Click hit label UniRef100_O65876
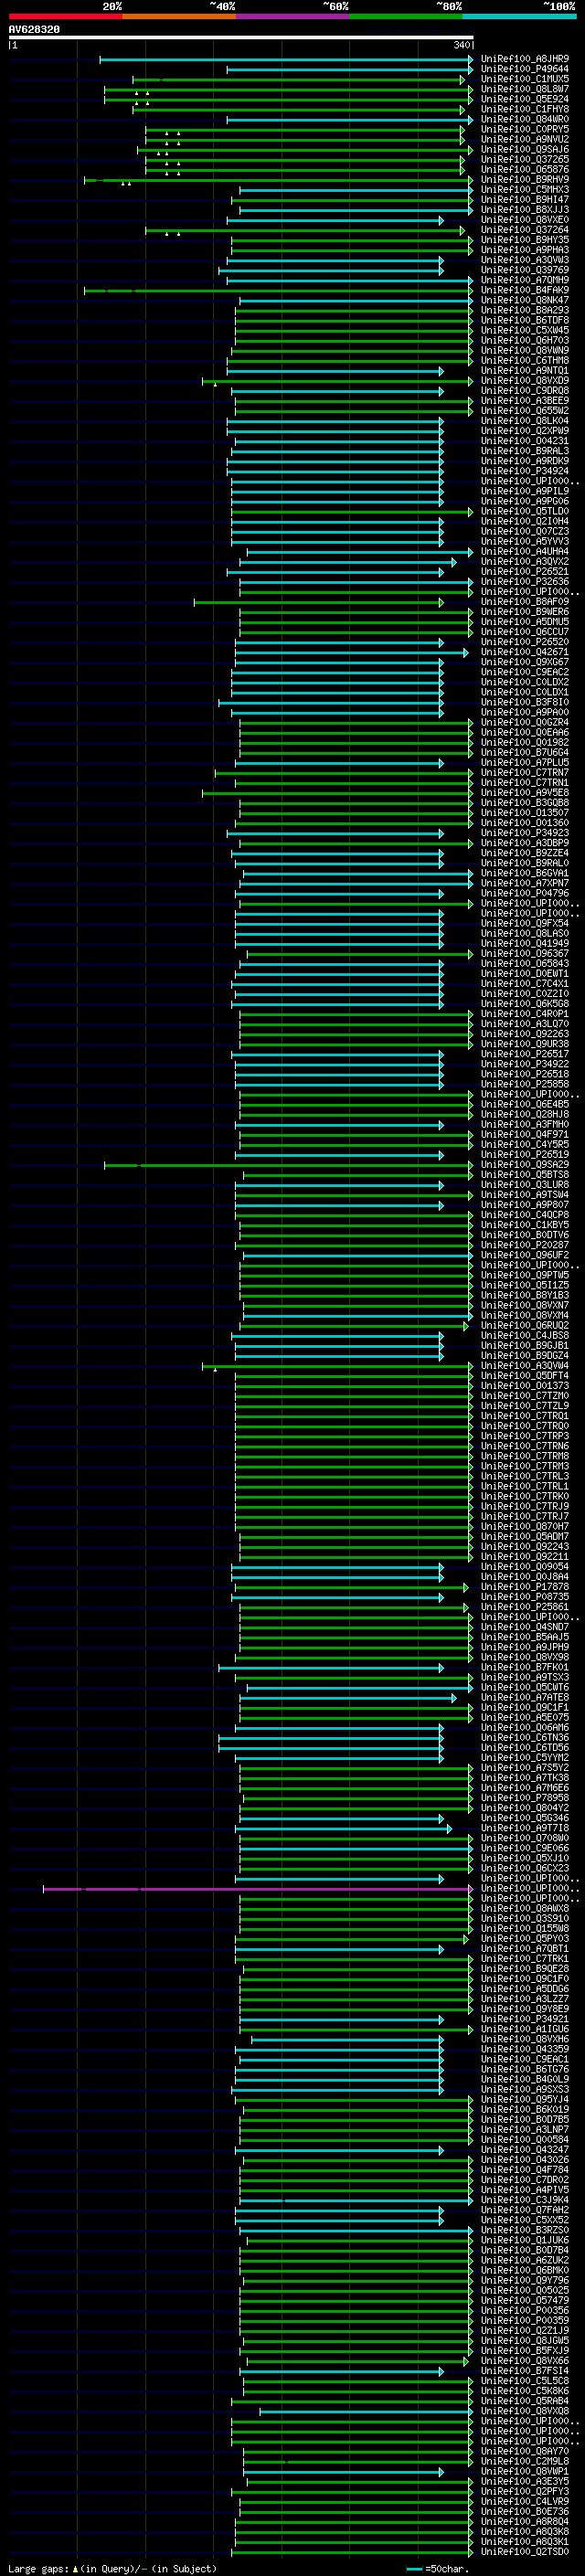Viewport: 585px width, 2576px height. point(525,169)
